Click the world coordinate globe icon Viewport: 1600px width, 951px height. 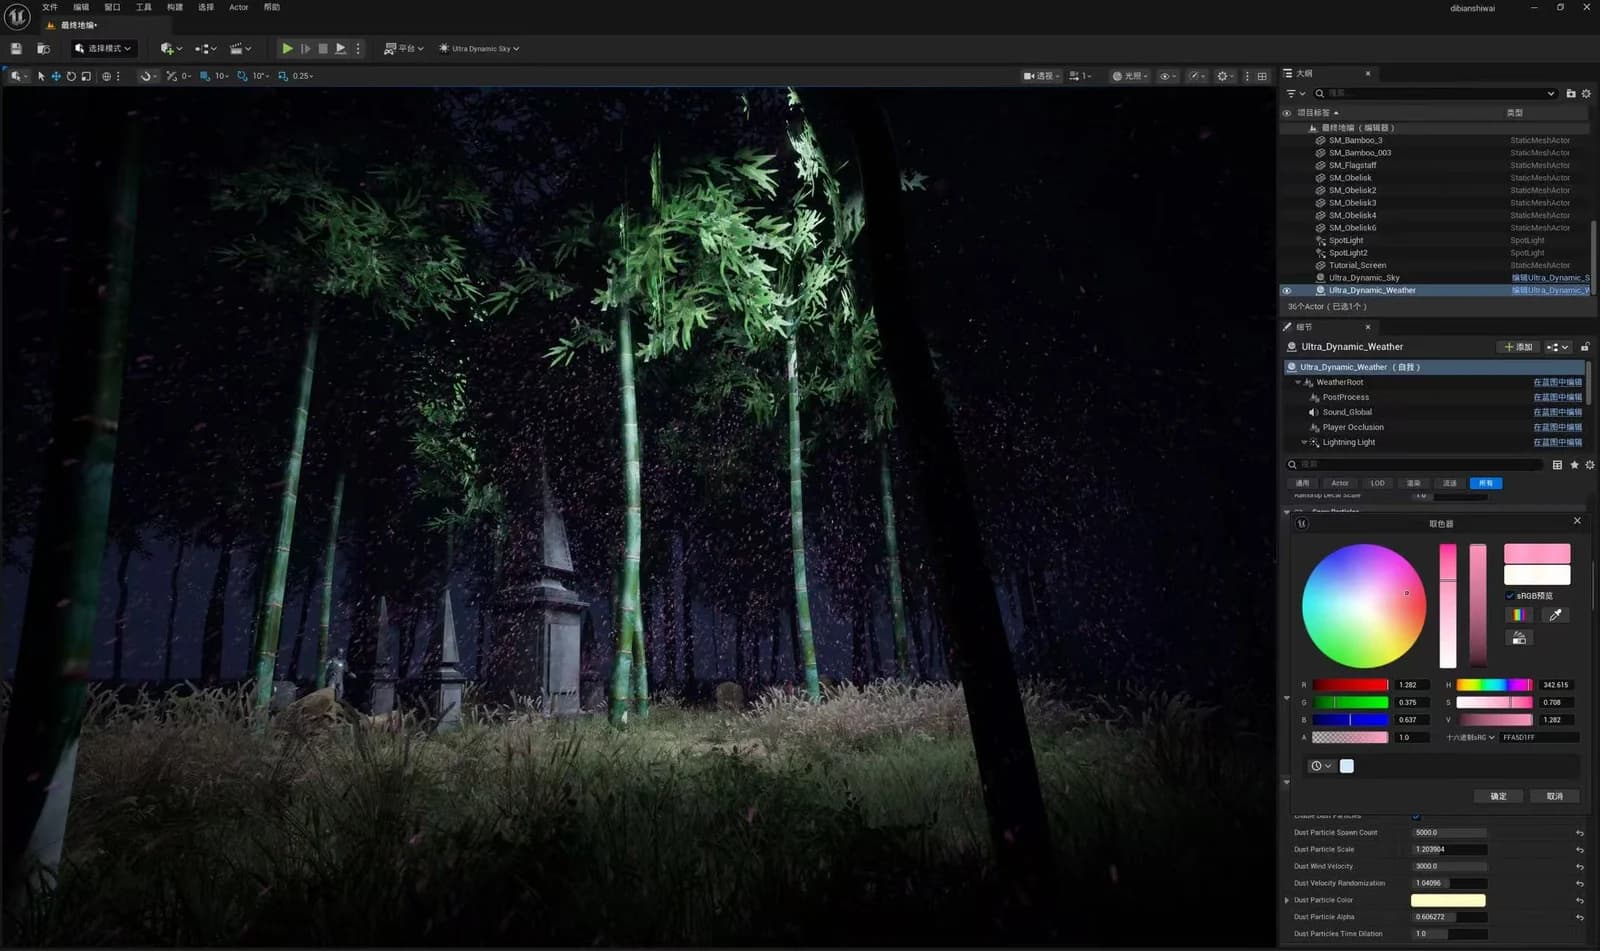point(106,76)
